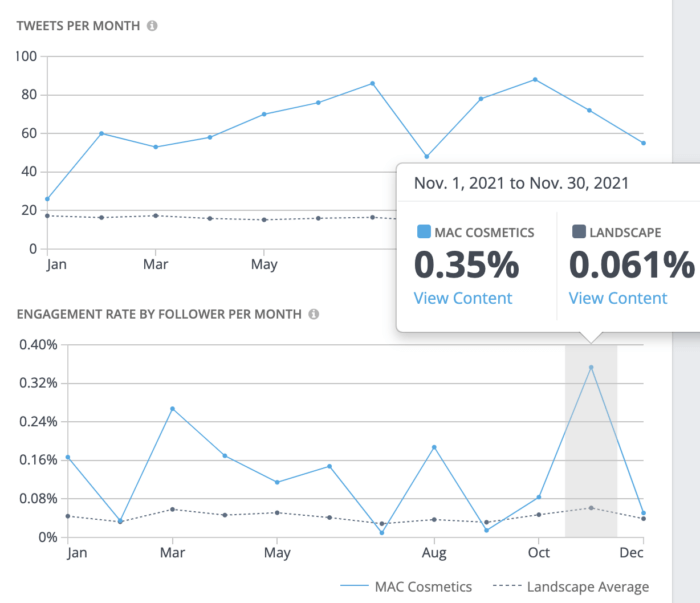
Task: Click the info icon beside Tweets Per Month
Action: point(152,26)
